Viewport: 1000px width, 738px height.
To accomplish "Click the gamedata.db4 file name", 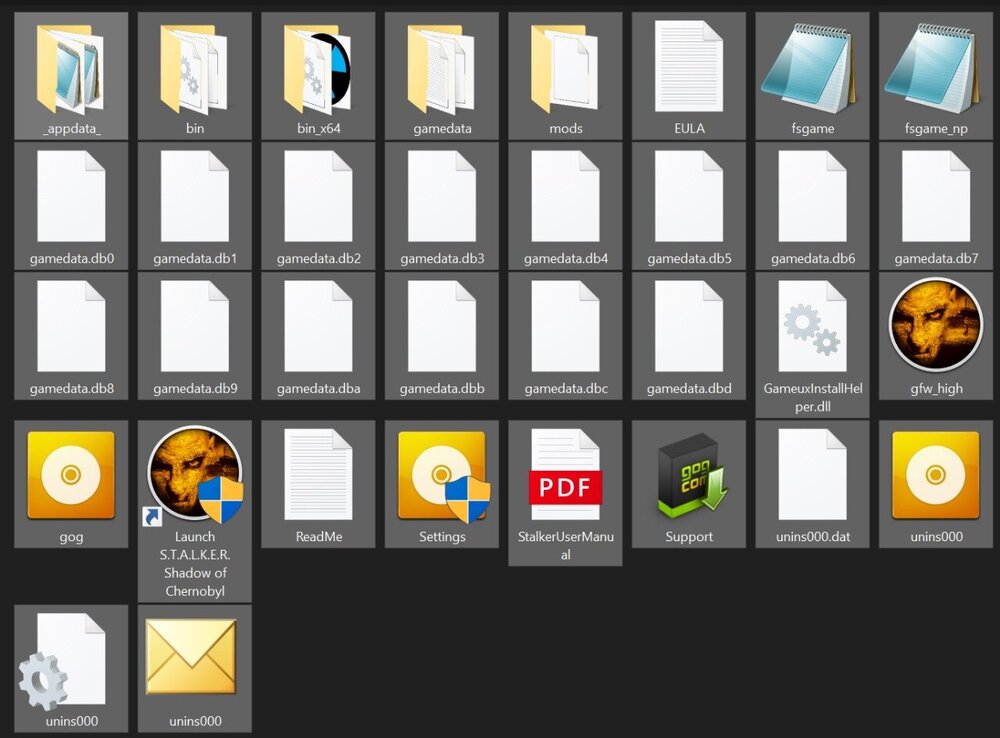I will coord(566,259).
